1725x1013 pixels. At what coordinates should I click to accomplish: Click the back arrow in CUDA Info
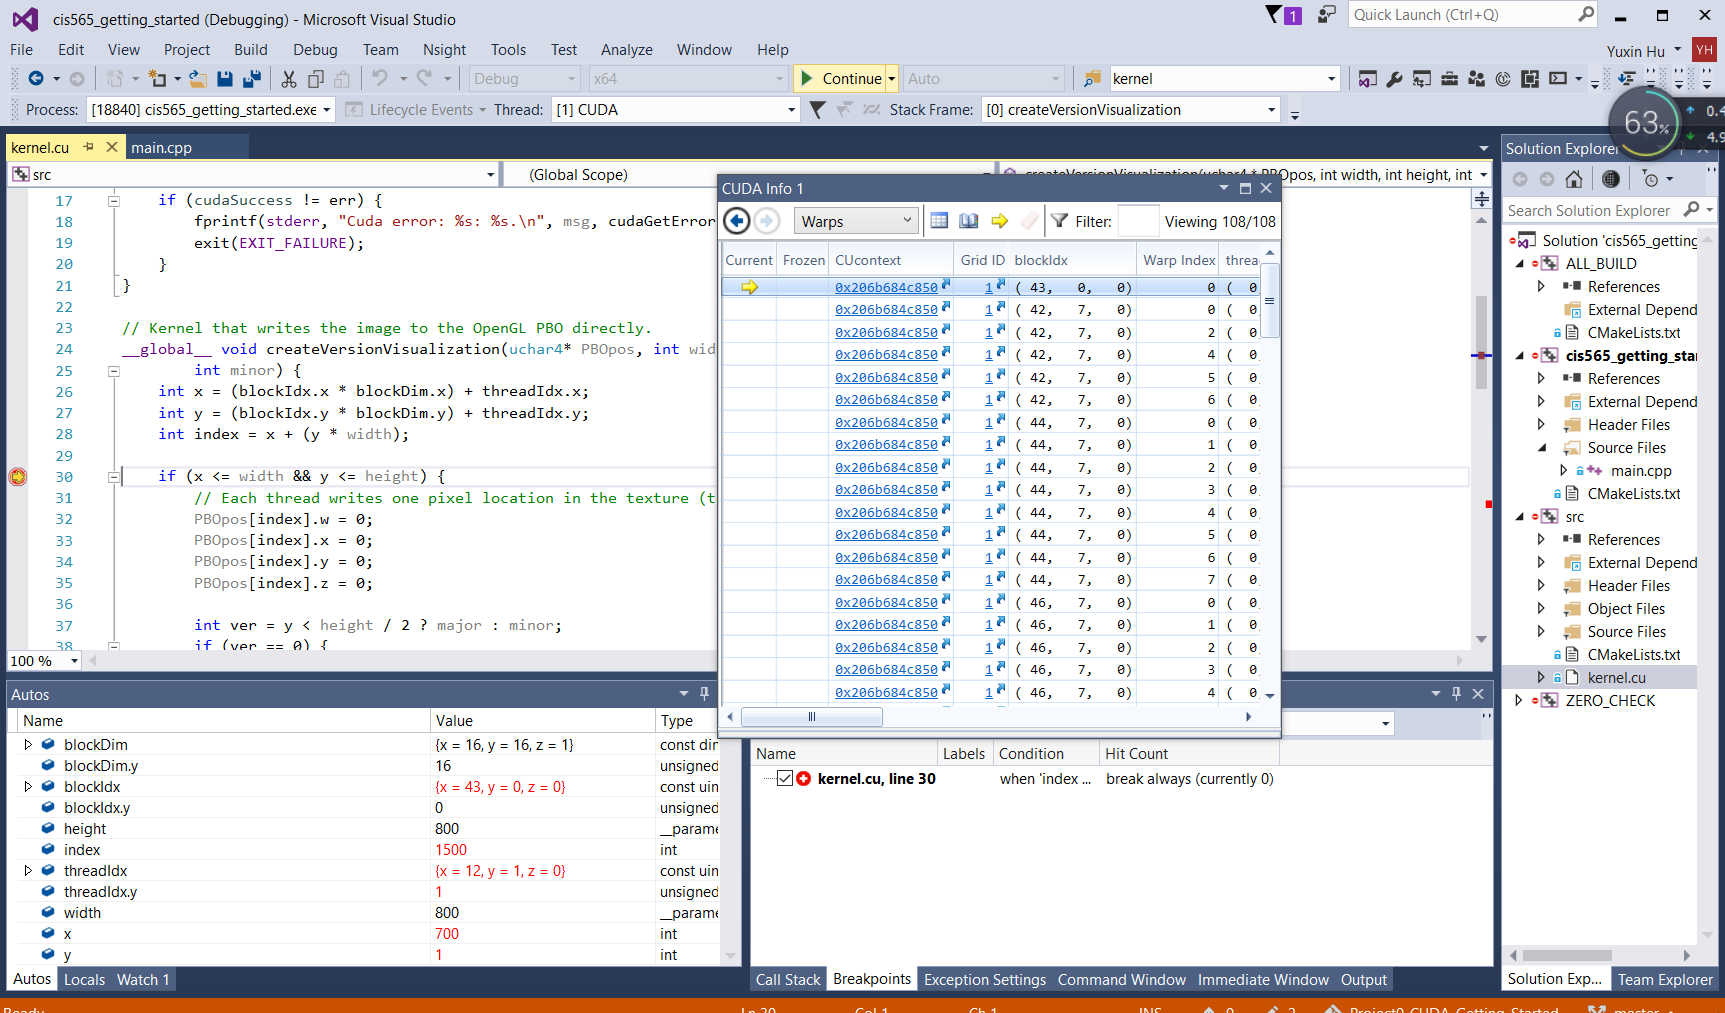737,221
